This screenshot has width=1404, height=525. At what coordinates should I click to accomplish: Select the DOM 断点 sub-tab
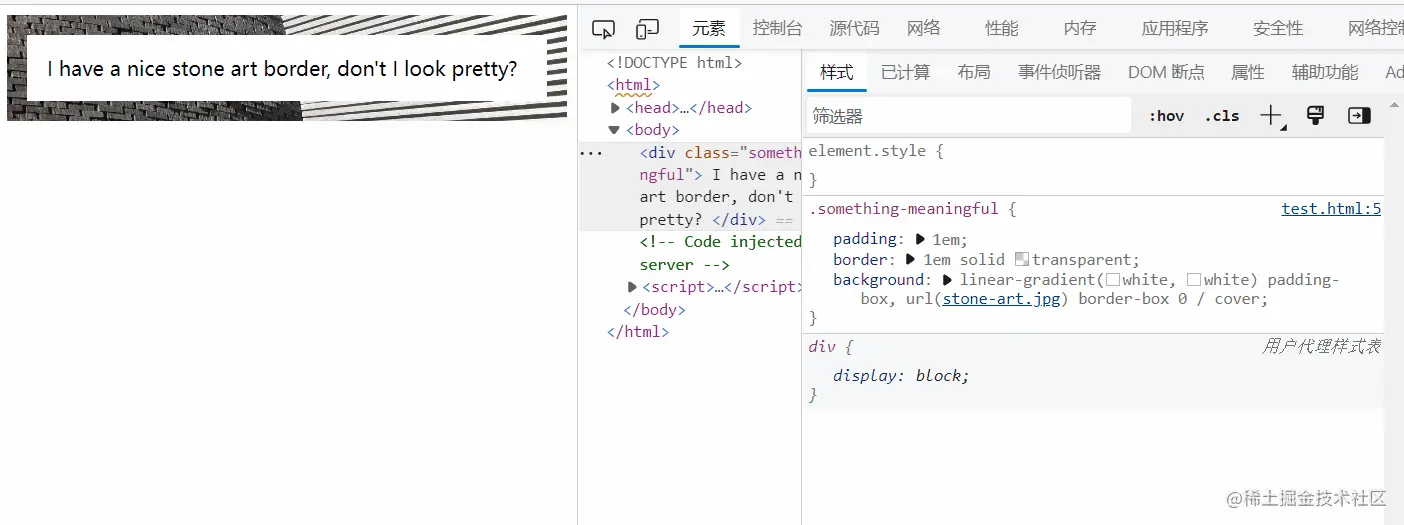point(1166,72)
